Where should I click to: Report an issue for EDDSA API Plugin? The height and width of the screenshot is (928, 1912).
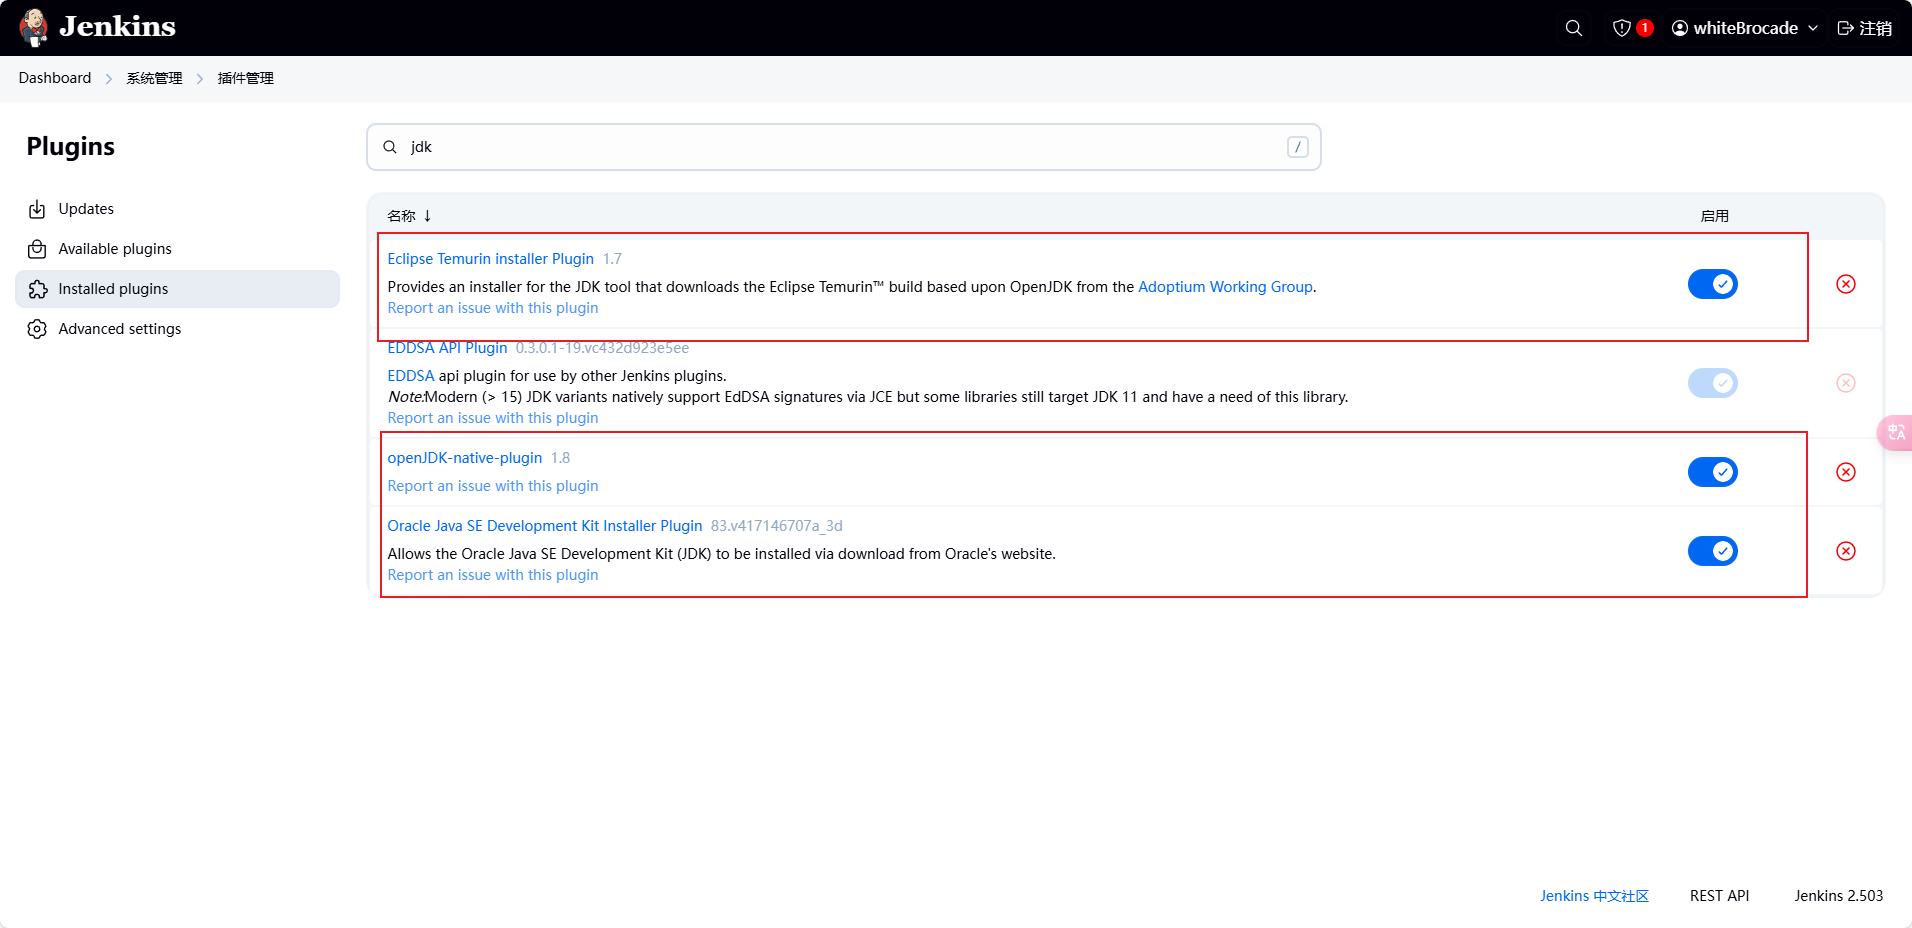pos(493,418)
